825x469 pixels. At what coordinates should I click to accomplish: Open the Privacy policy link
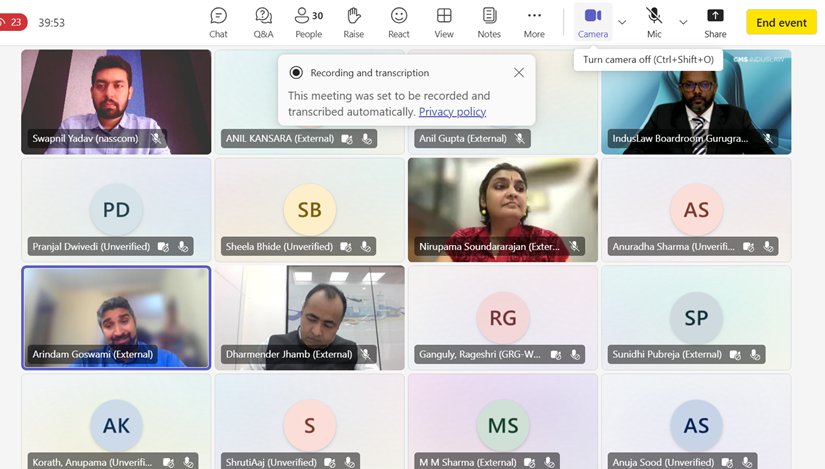[x=452, y=112]
